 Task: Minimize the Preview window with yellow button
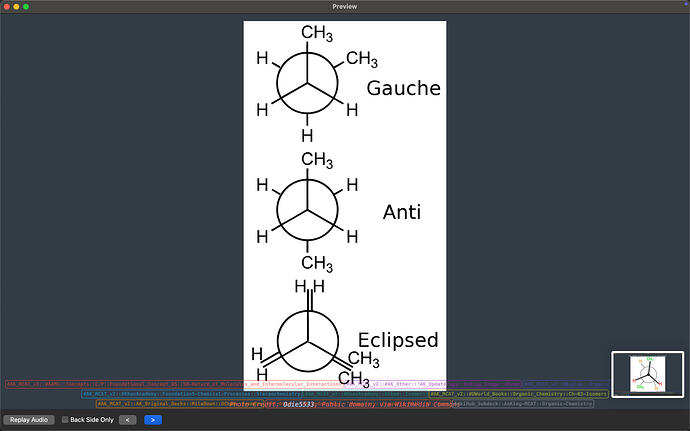pyautogui.click(x=16, y=7)
